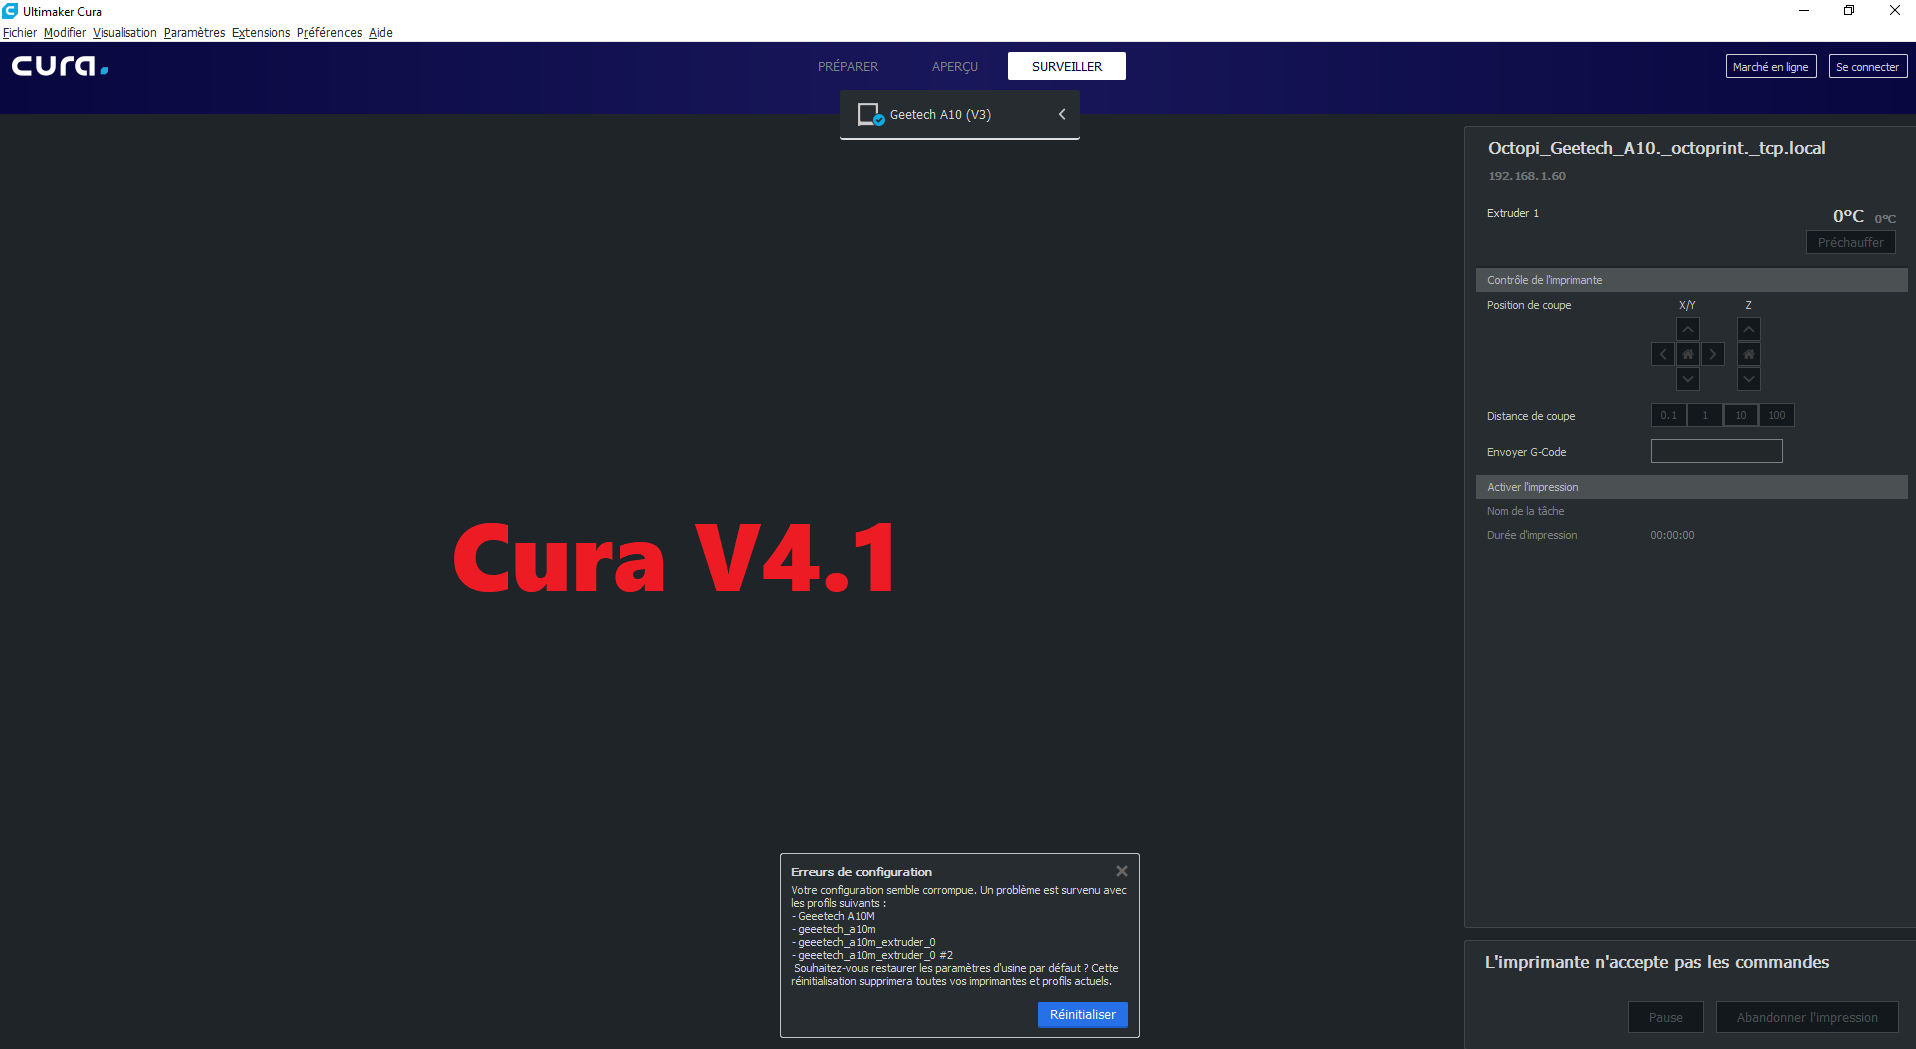Open the Extensions menu
The width and height of the screenshot is (1916, 1049).
click(261, 33)
